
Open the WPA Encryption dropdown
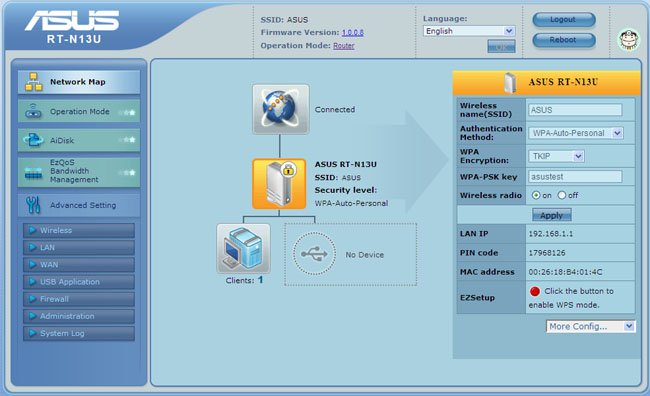(x=556, y=156)
